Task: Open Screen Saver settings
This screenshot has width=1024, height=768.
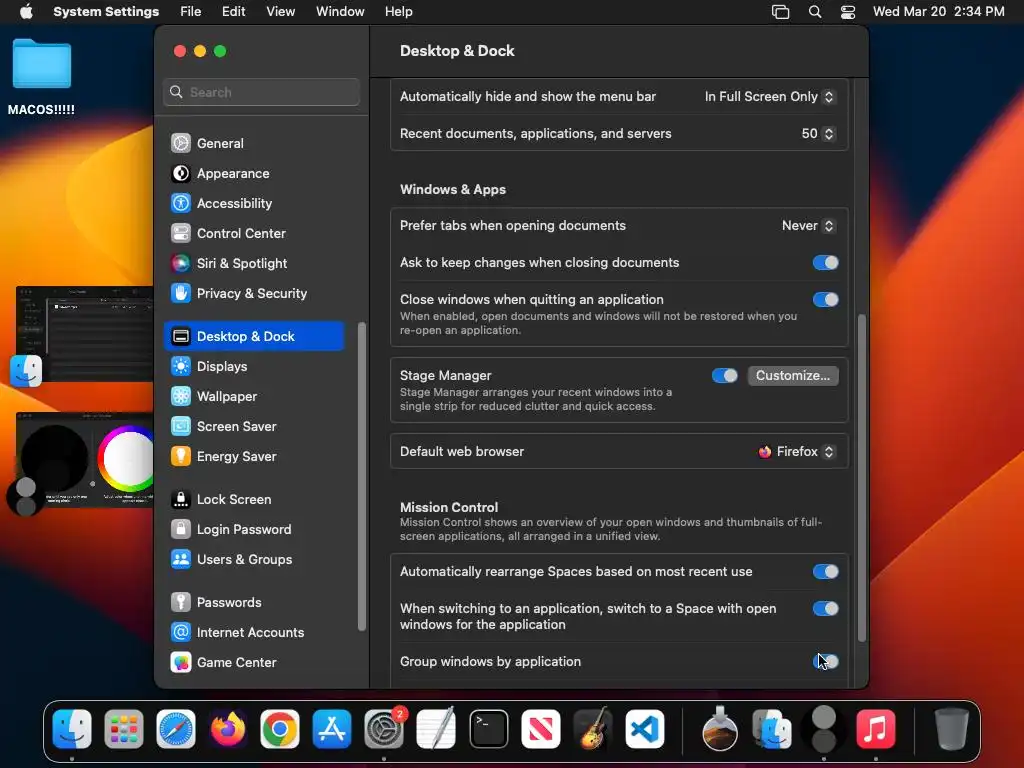Action: [x=253, y=426]
